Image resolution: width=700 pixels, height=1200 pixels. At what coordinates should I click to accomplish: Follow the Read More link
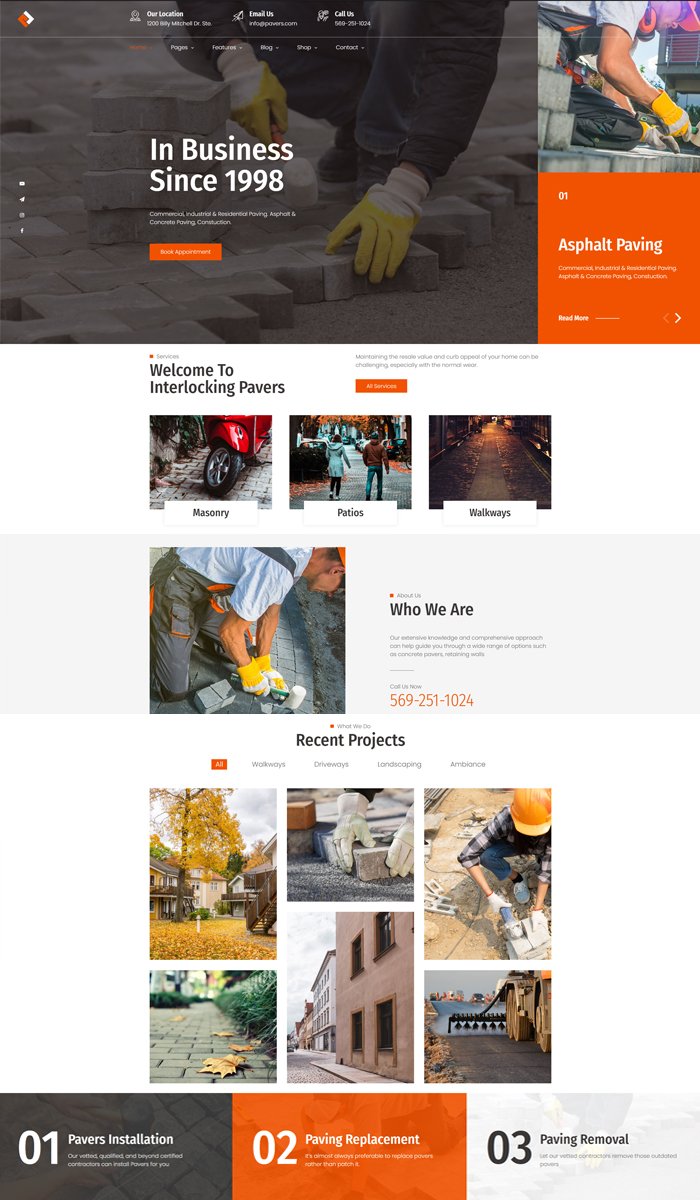573,318
